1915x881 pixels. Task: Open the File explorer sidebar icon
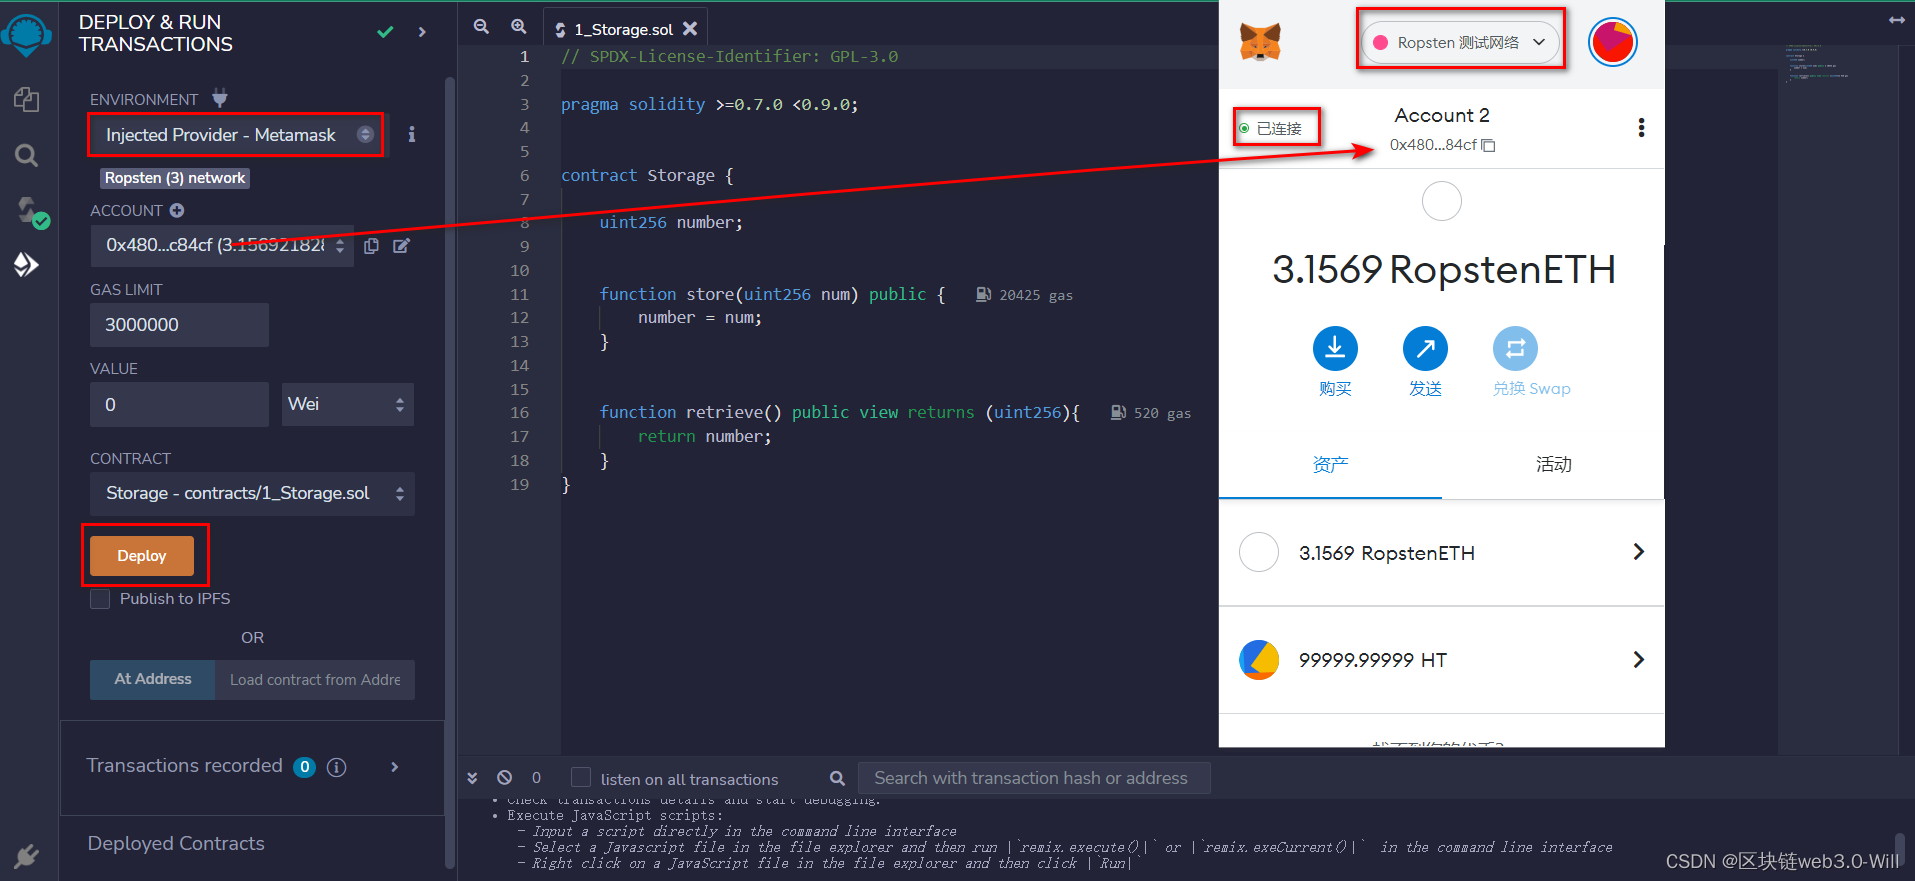pyautogui.click(x=27, y=99)
